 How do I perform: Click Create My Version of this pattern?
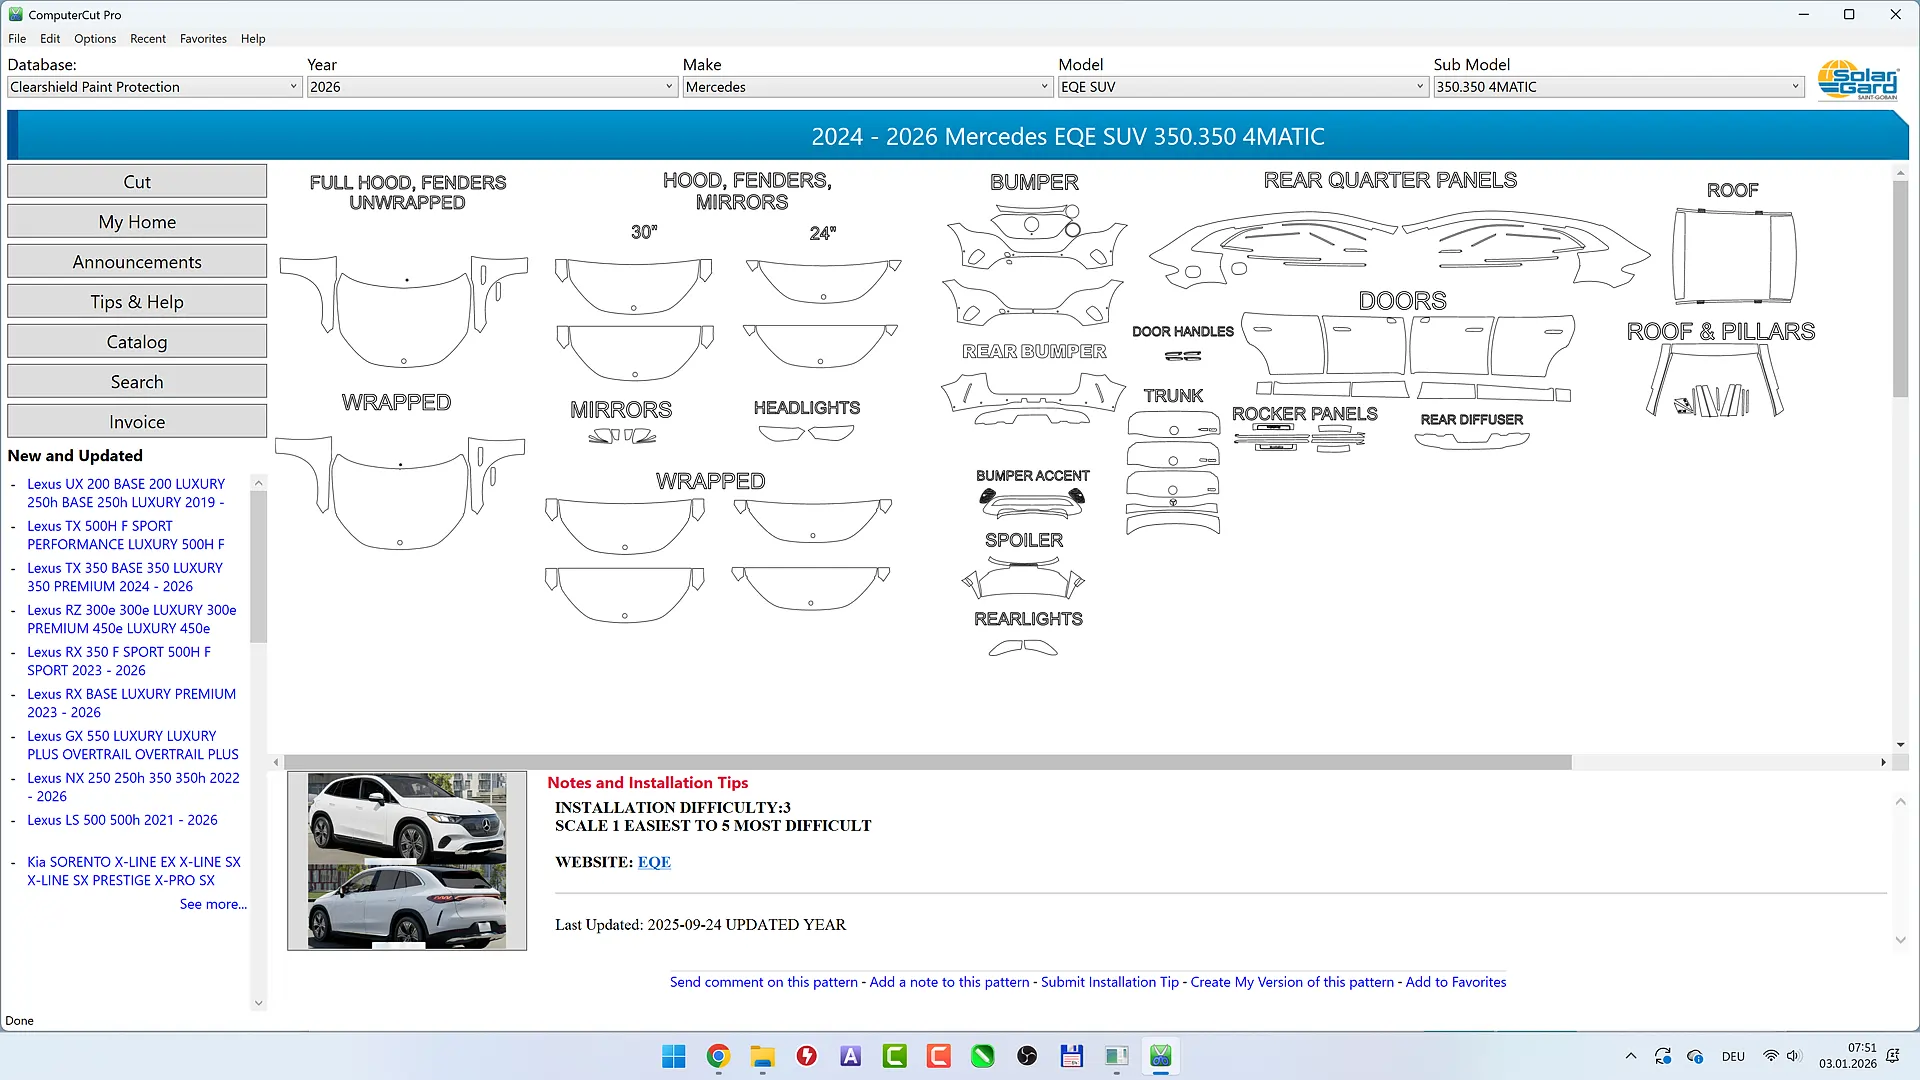pyautogui.click(x=1292, y=982)
